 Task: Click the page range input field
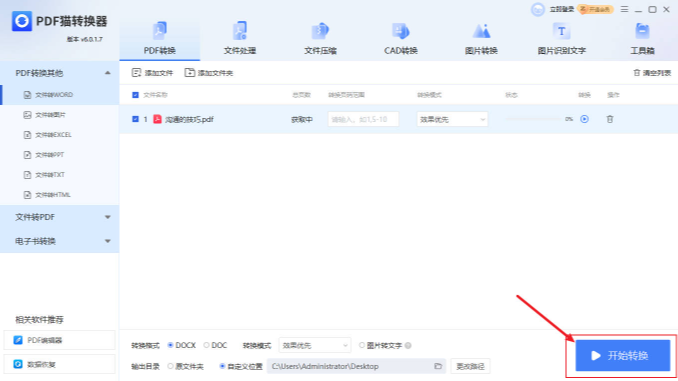363,119
